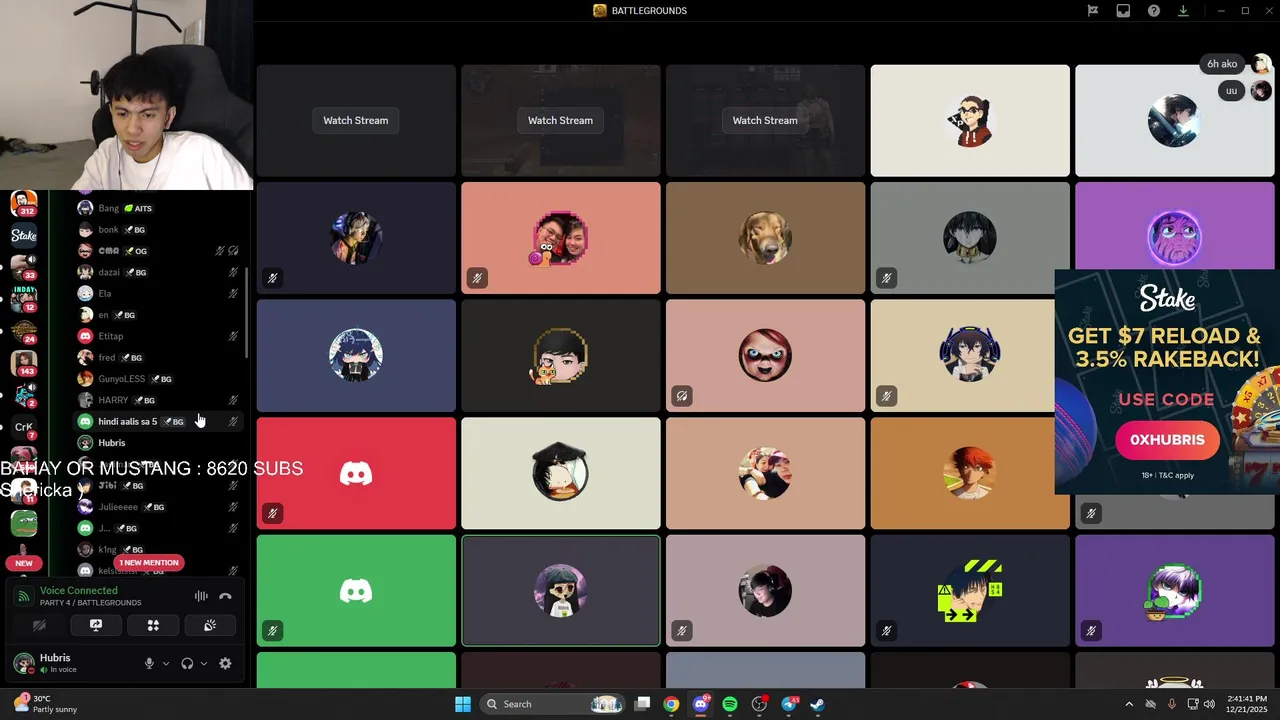Open the CrK server icon
Screen dimensions: 1280x720
pyautogui.click(x=24, y=427)
